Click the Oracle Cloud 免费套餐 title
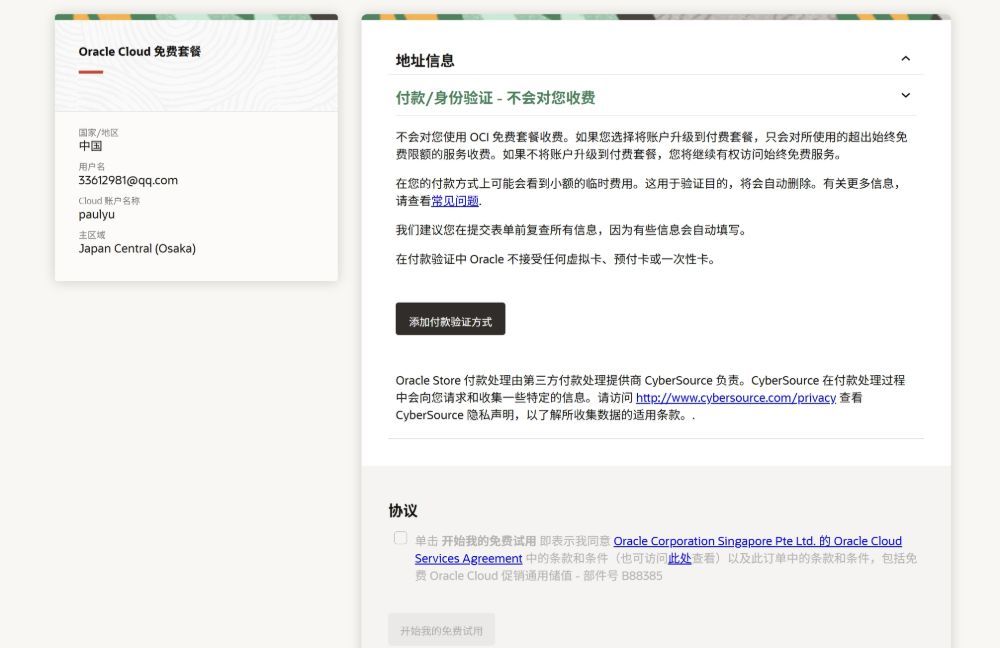Screen dimensions: 1000x648 140,52
